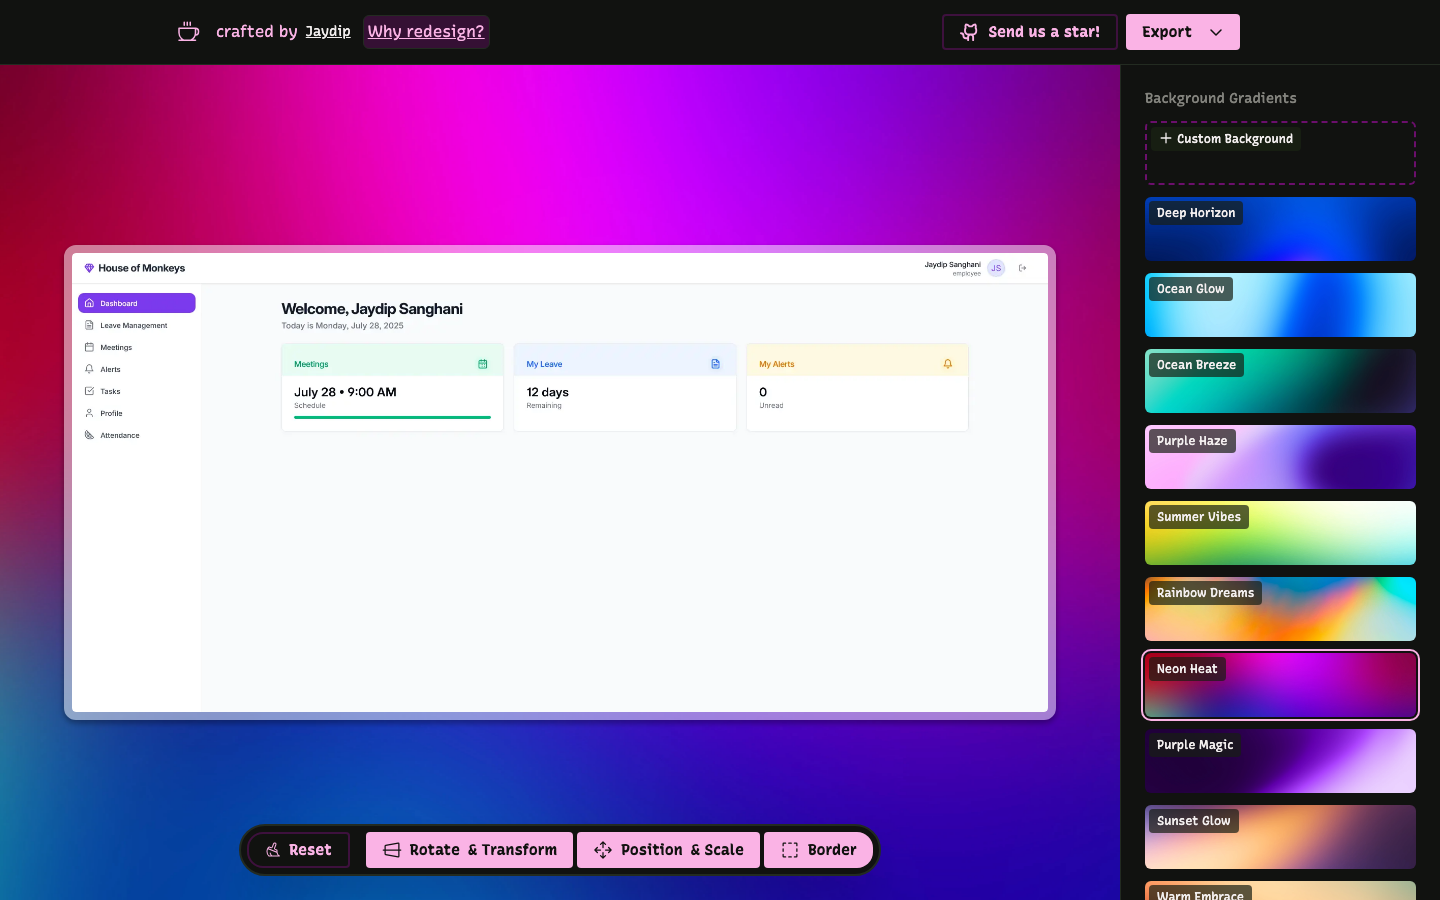Image resolution: width=1440 pixels, height=900 pixels.
Task: Click the bell icon on My Alerts card
Action: [x=948, y=364]
